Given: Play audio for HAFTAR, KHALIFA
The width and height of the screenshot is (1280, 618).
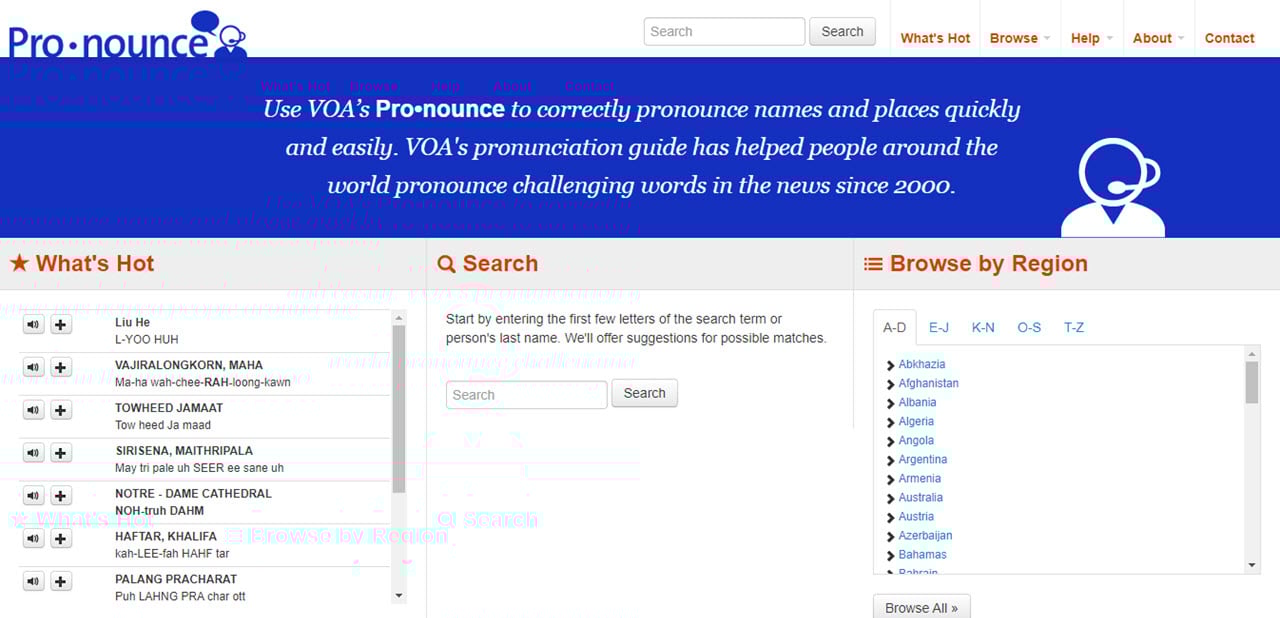Looking at the screenshot, I should point(34,539).
